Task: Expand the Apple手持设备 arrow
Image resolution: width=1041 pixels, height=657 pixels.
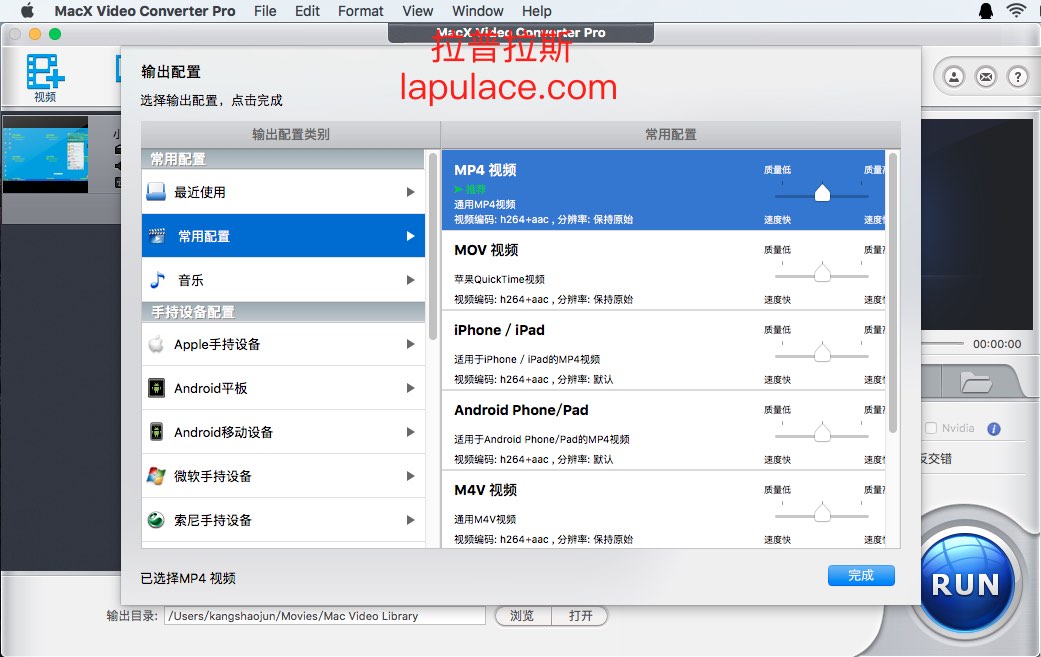Action: pos(410,344)
